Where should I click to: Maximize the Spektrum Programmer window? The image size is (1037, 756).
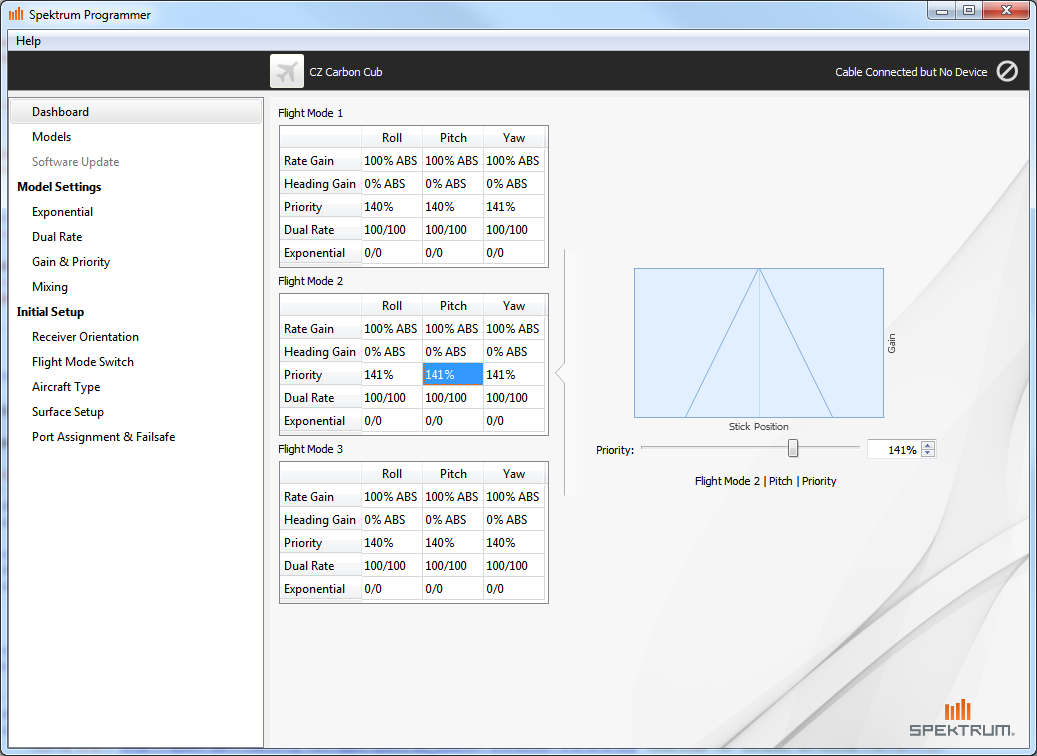point(969,11)
